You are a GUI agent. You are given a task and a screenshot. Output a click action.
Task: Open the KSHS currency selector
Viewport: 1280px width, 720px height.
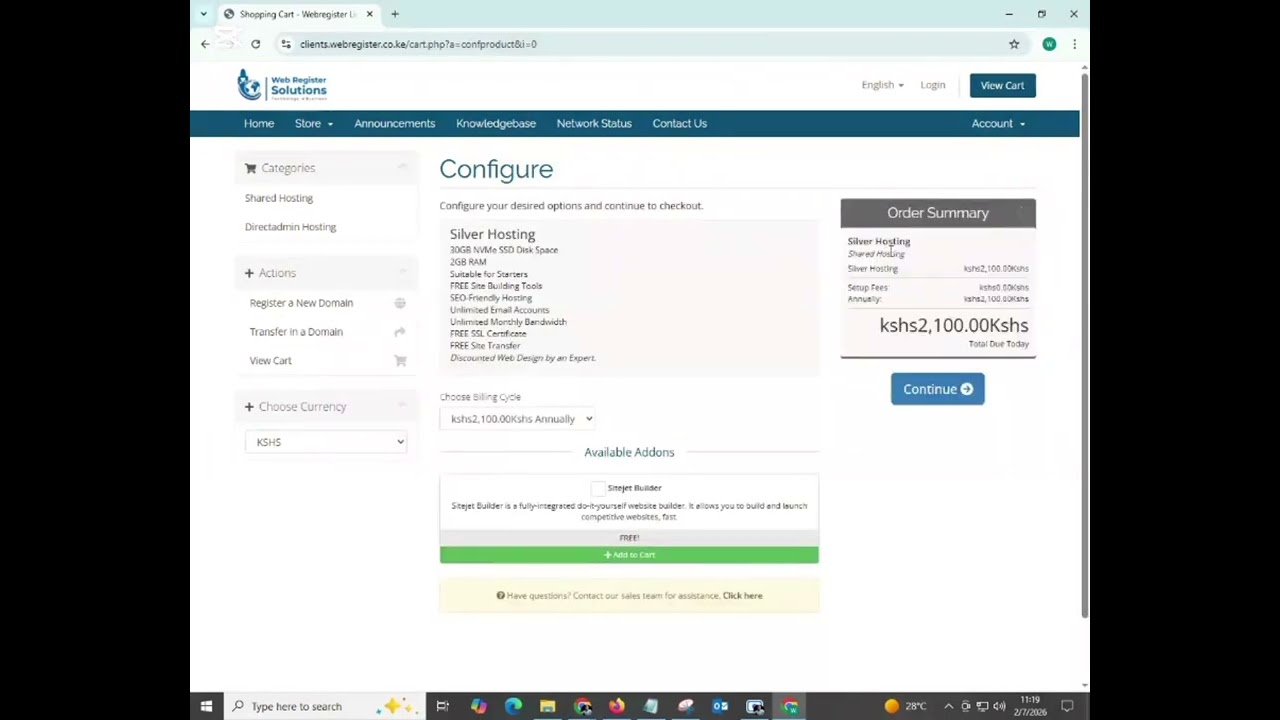(x=326, y=442)
